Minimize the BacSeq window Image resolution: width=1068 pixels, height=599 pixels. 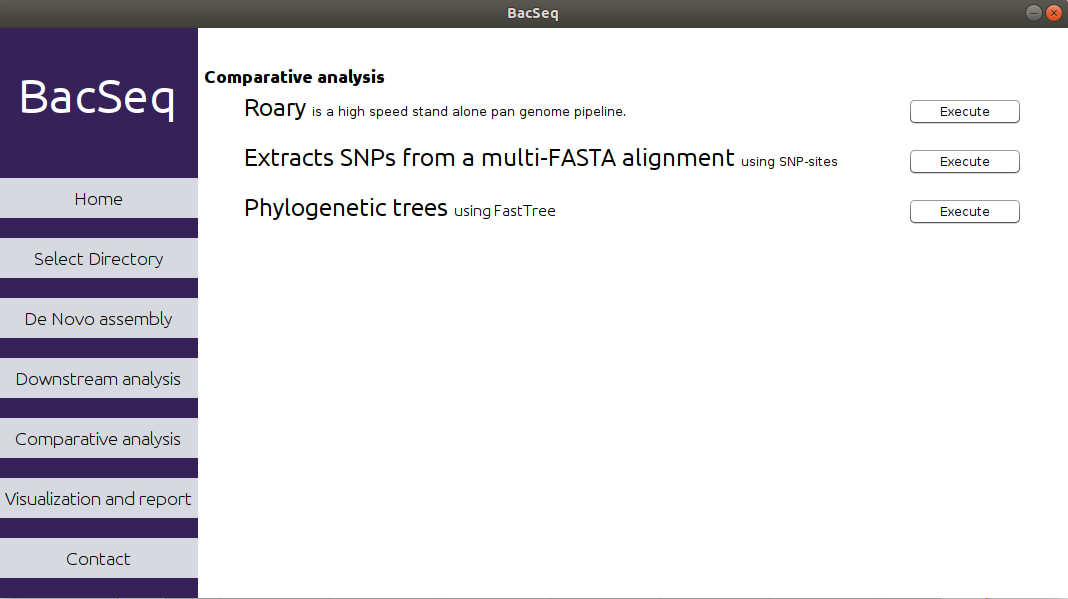tap(1033, 13)
